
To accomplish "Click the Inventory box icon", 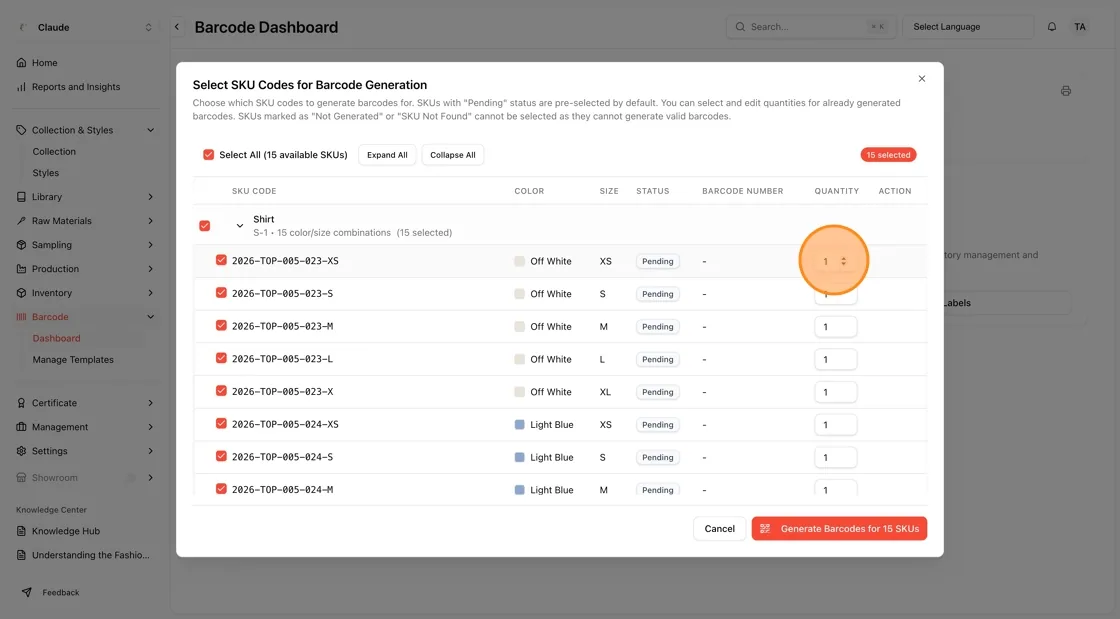I will click(x=21, y=293).
